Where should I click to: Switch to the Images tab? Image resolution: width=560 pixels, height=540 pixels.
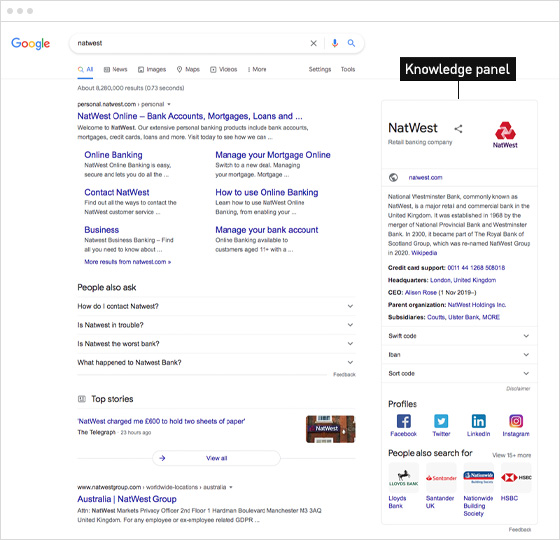(152, 69)
